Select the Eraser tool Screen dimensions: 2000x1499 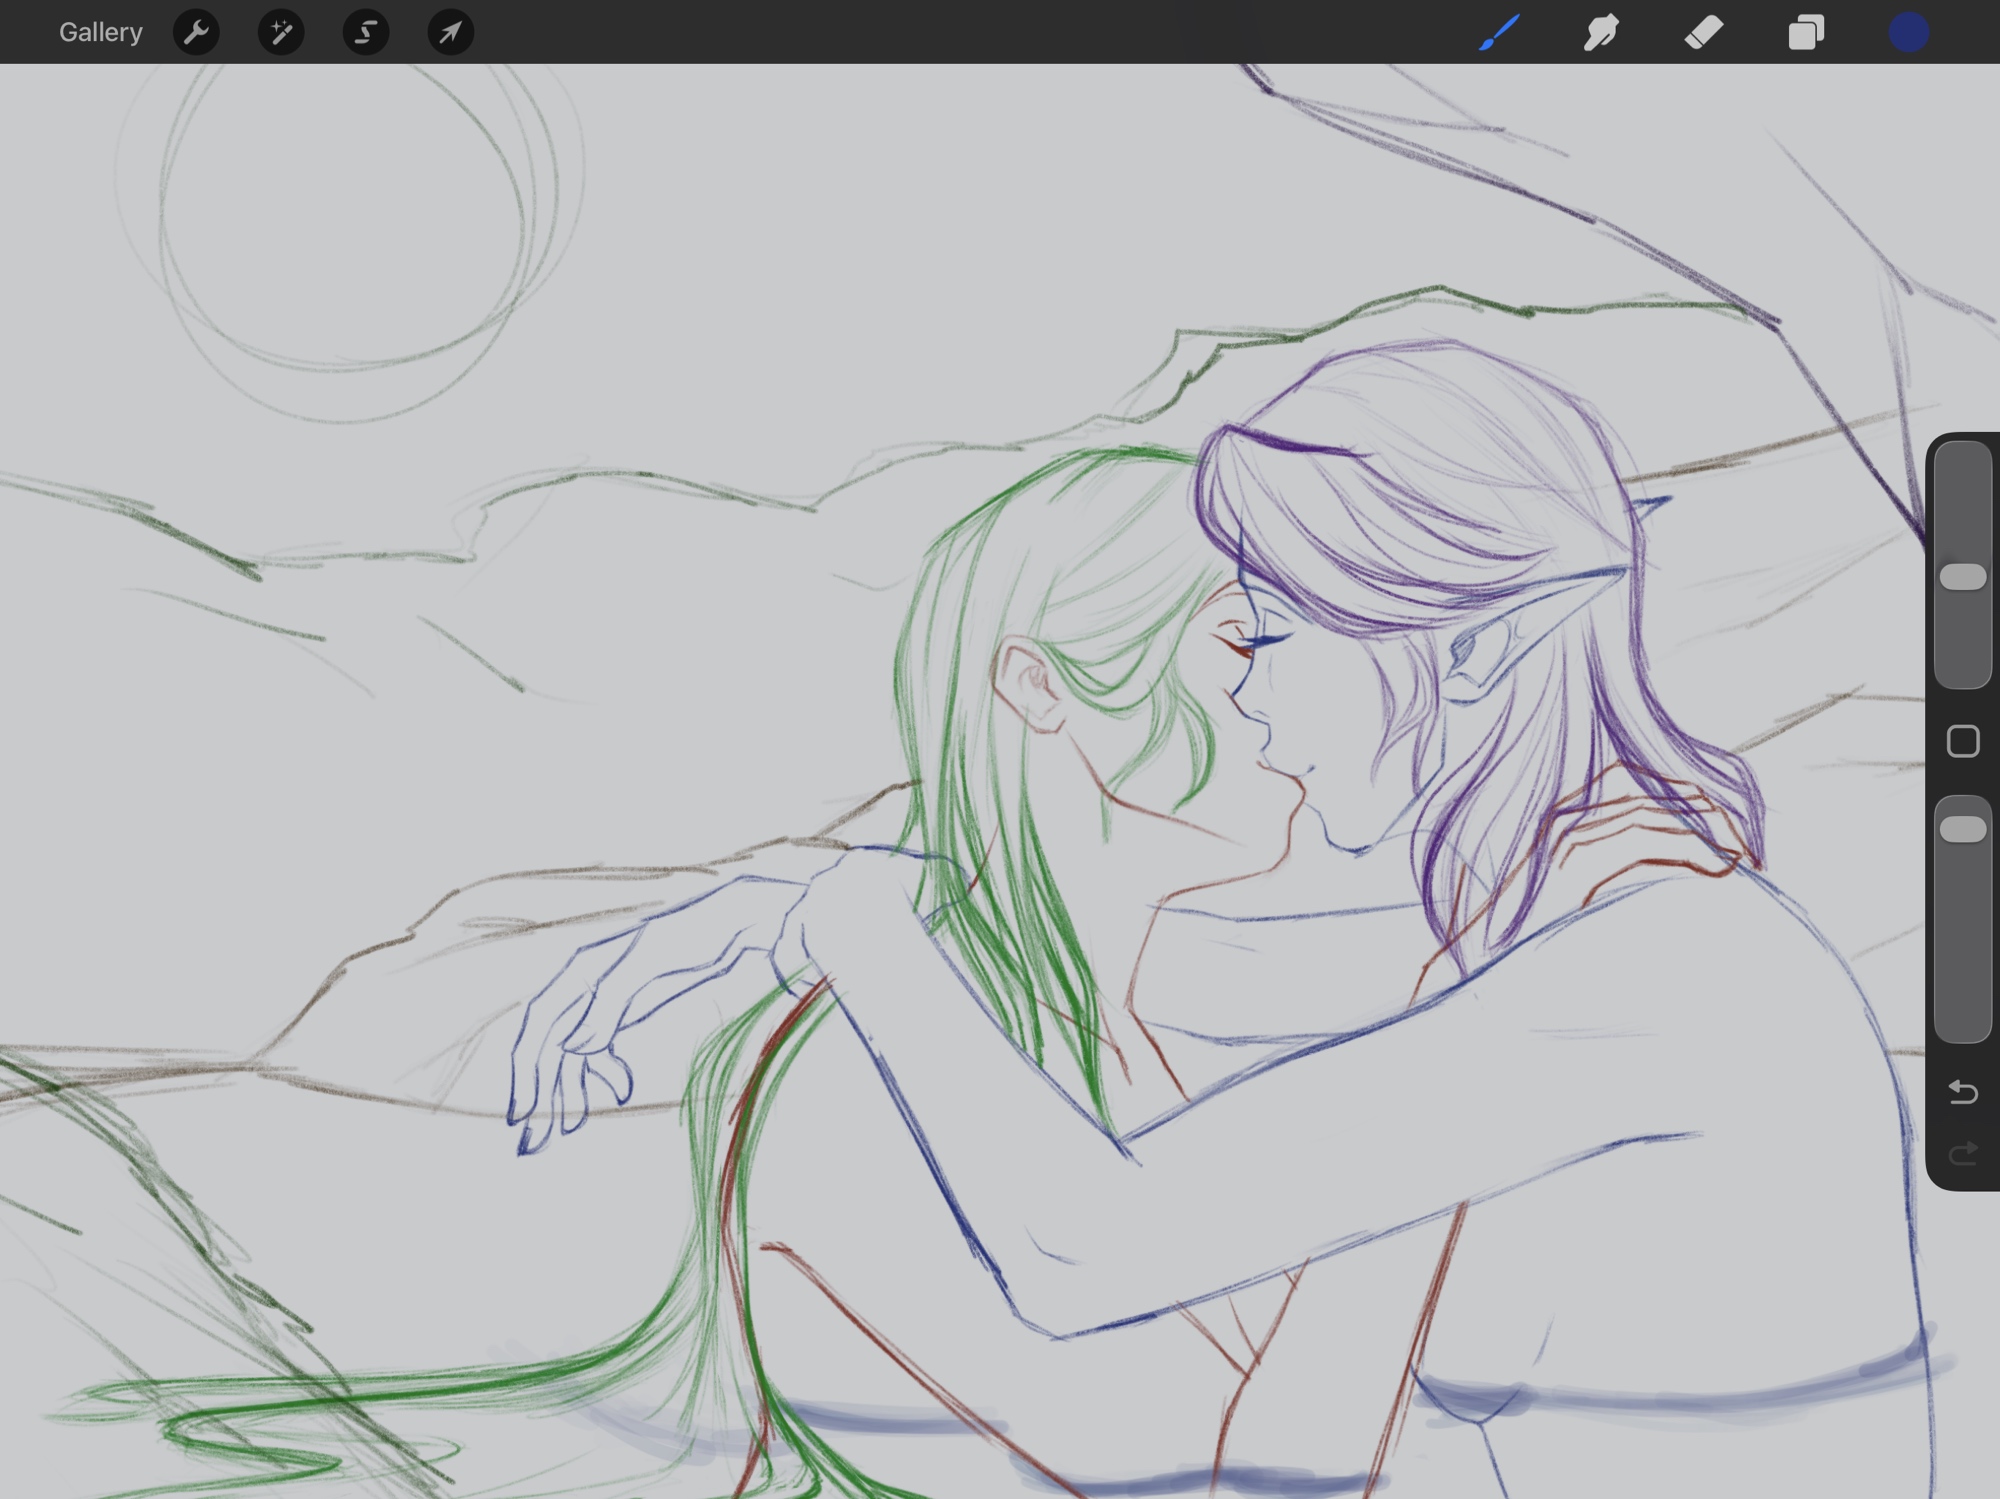pyautogui.click(x=1703, y=32)
